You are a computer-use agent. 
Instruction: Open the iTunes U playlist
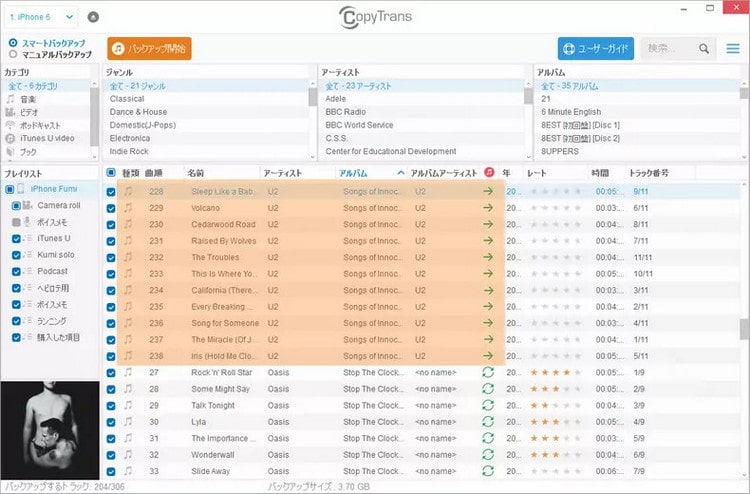(54, 238)
